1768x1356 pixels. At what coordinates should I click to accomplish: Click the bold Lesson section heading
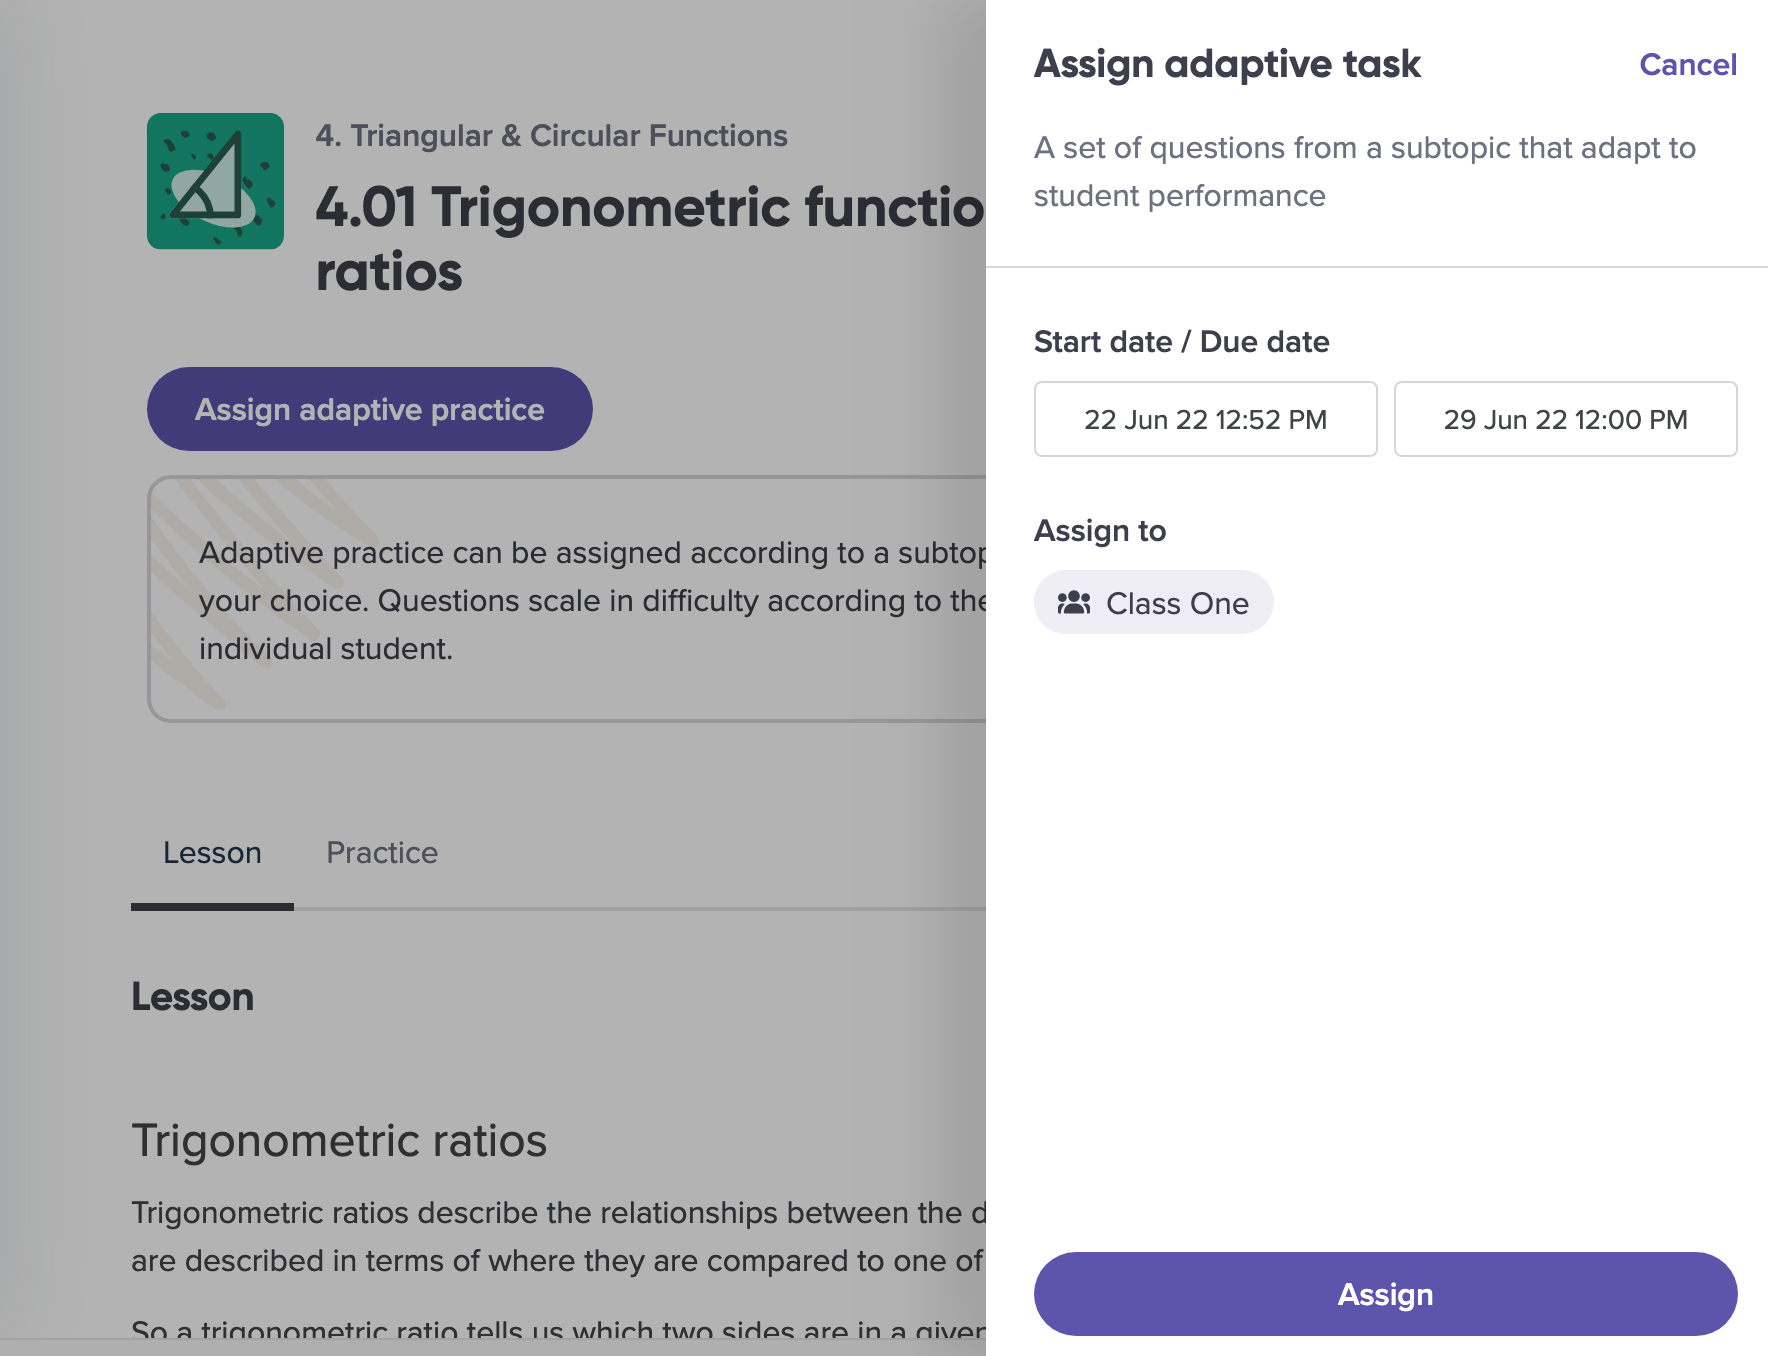pyautogui.click(x=192, y=997)
